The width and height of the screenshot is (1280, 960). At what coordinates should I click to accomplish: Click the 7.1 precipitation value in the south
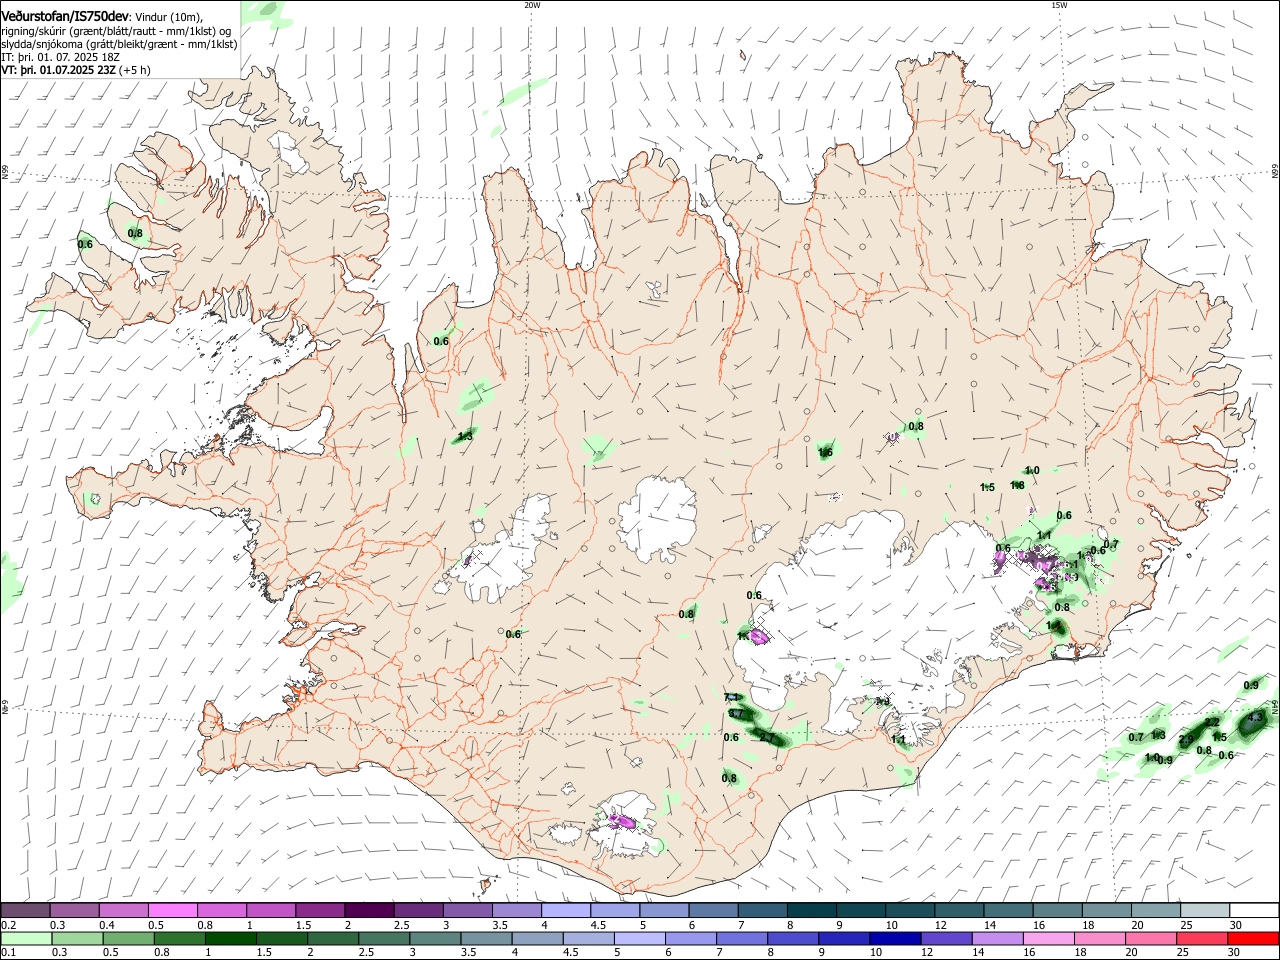click(731, 697)
